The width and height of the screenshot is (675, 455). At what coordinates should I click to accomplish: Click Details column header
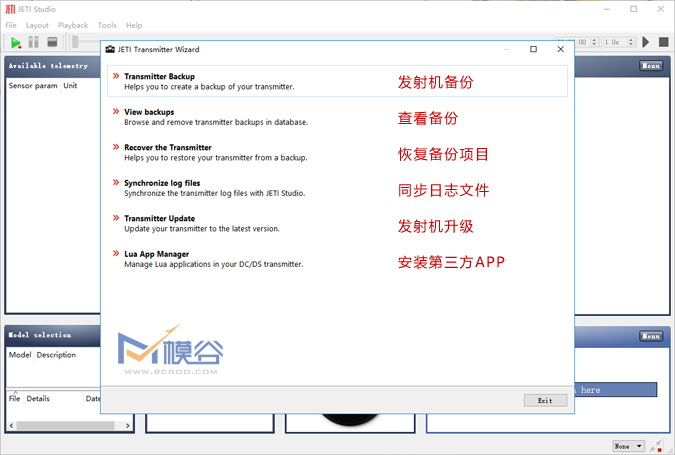38,398
